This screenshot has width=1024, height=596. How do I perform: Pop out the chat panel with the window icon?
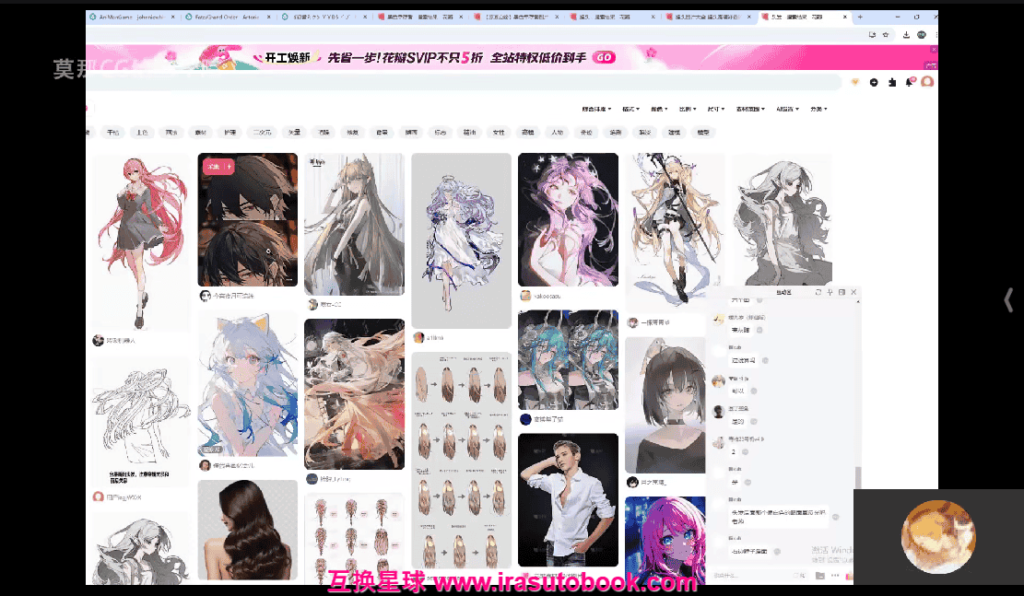841,292
